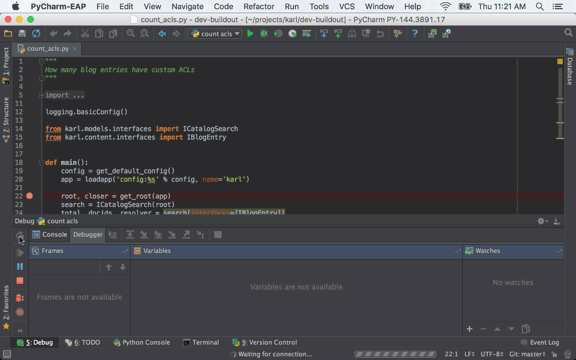Expand more debug sidebar actions chevron
The width and height of the screenshot is (576, 360).
(x=20, y=331)
